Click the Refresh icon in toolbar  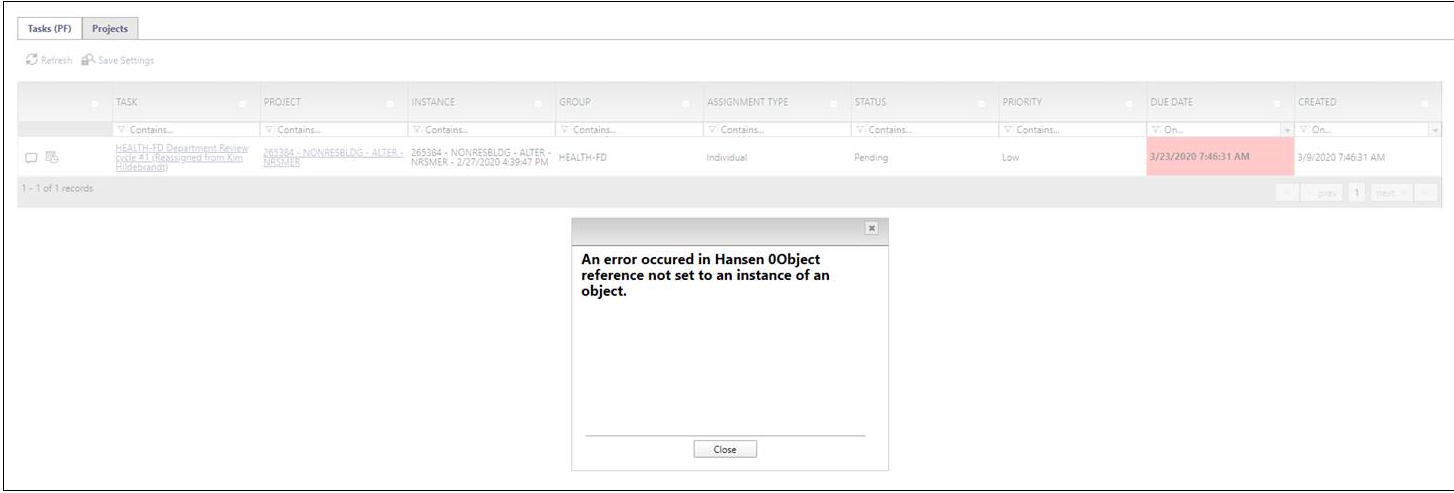click(31, 61)
